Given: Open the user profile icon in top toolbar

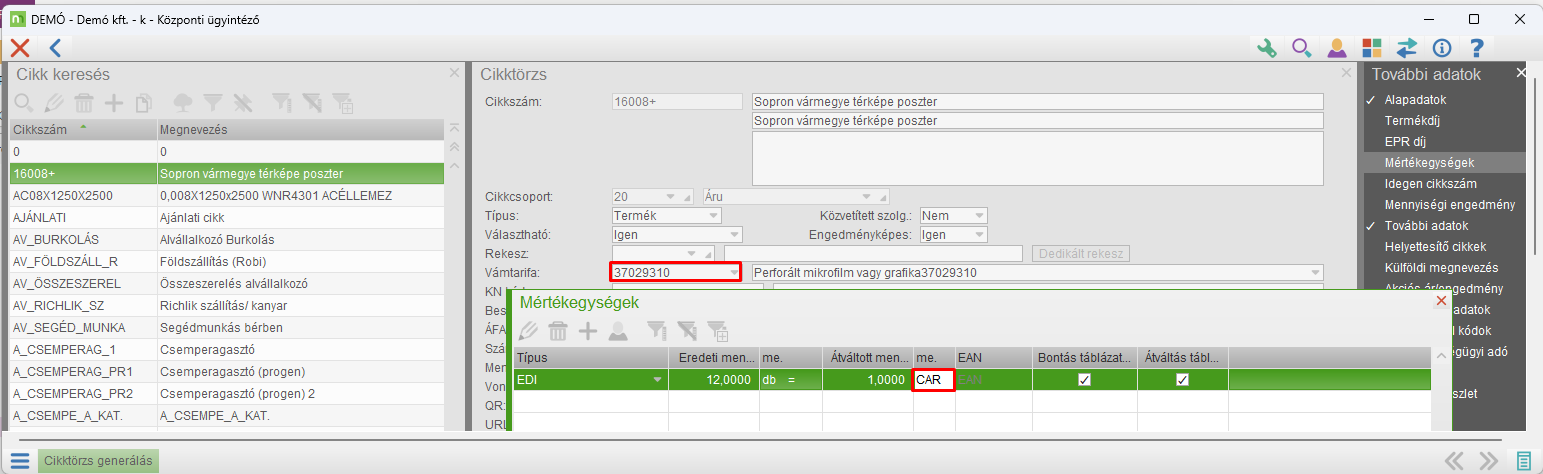Looking at the screenshot, I should coord(1336,47).
